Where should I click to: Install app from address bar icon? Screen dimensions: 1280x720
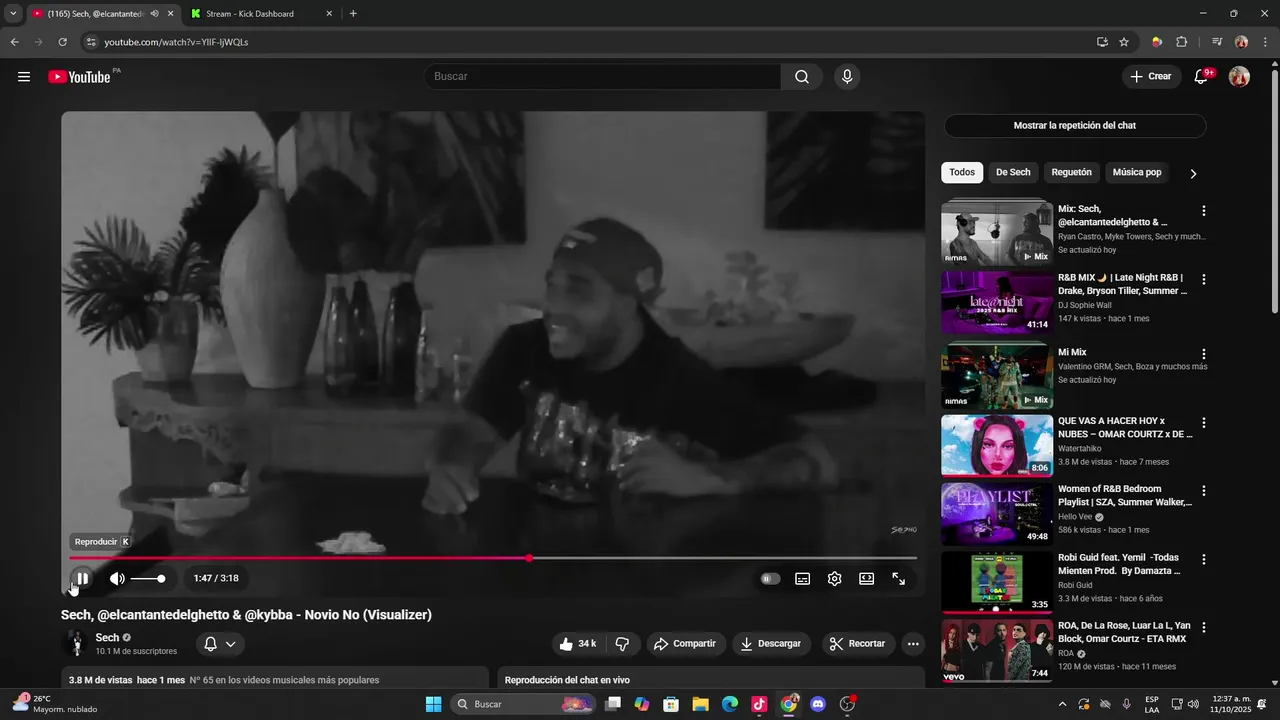click(x=1102, y=42)
